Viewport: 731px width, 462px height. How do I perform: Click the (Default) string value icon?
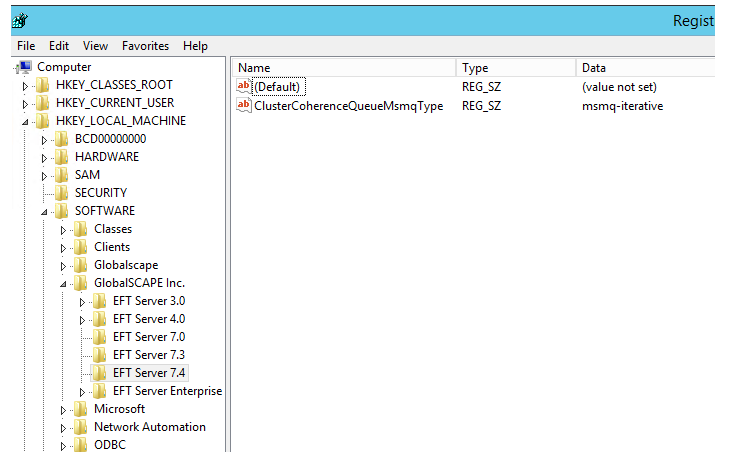(244, 87)
